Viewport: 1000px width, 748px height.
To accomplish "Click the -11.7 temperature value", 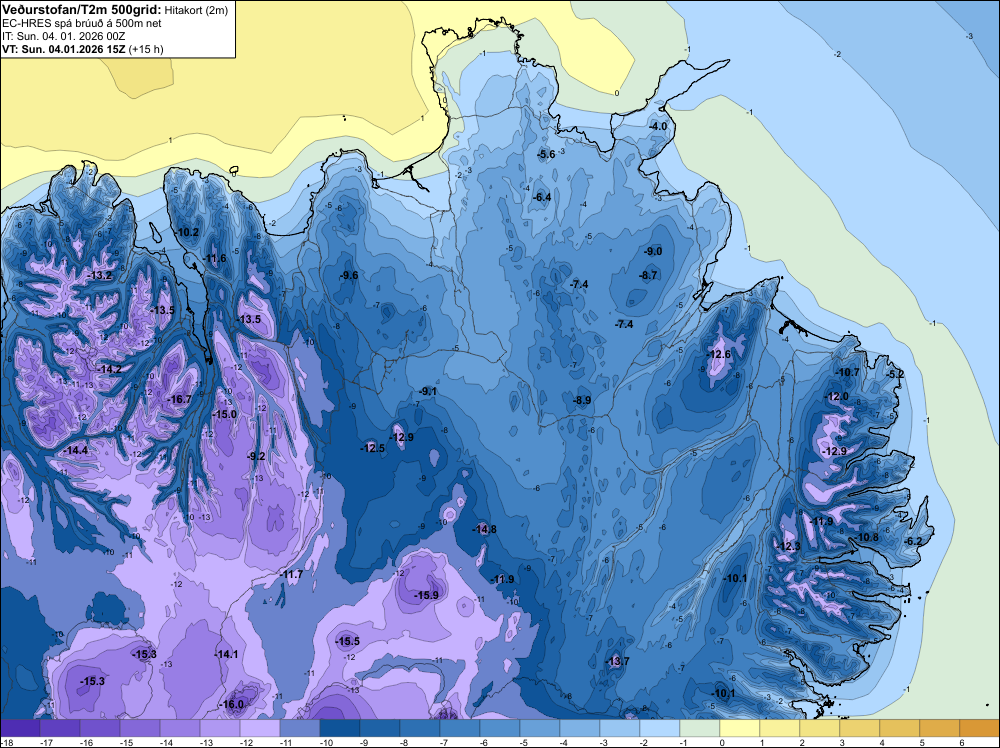I will [291, 575].
